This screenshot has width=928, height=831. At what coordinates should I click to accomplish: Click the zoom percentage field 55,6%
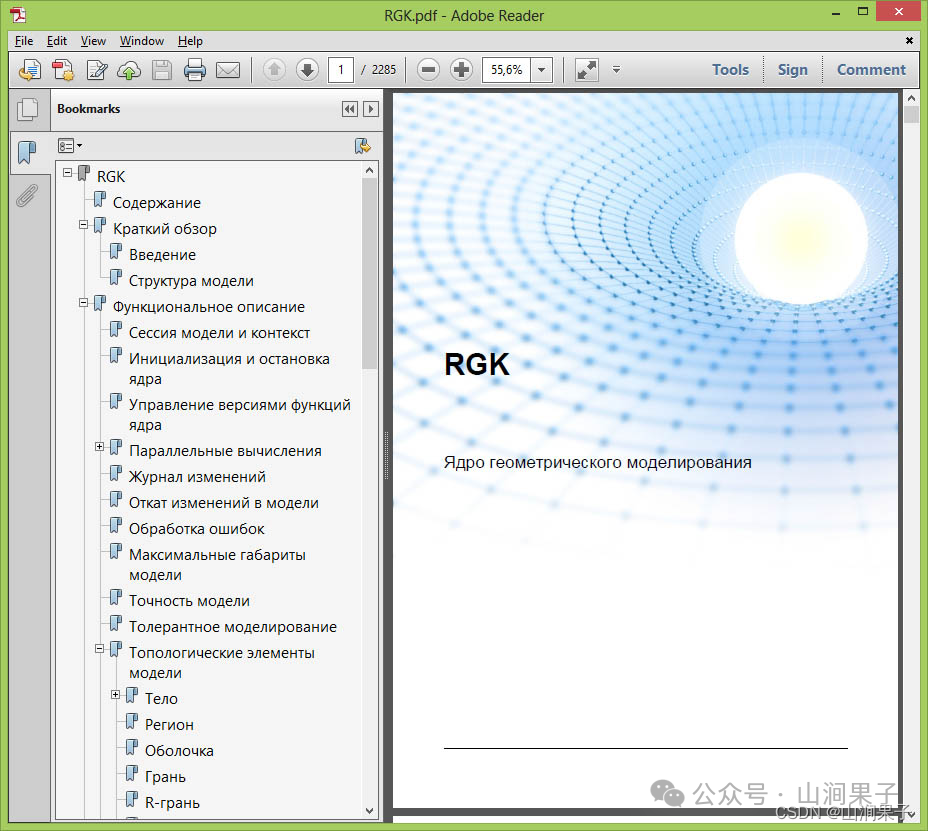click(x=507, y=70)
